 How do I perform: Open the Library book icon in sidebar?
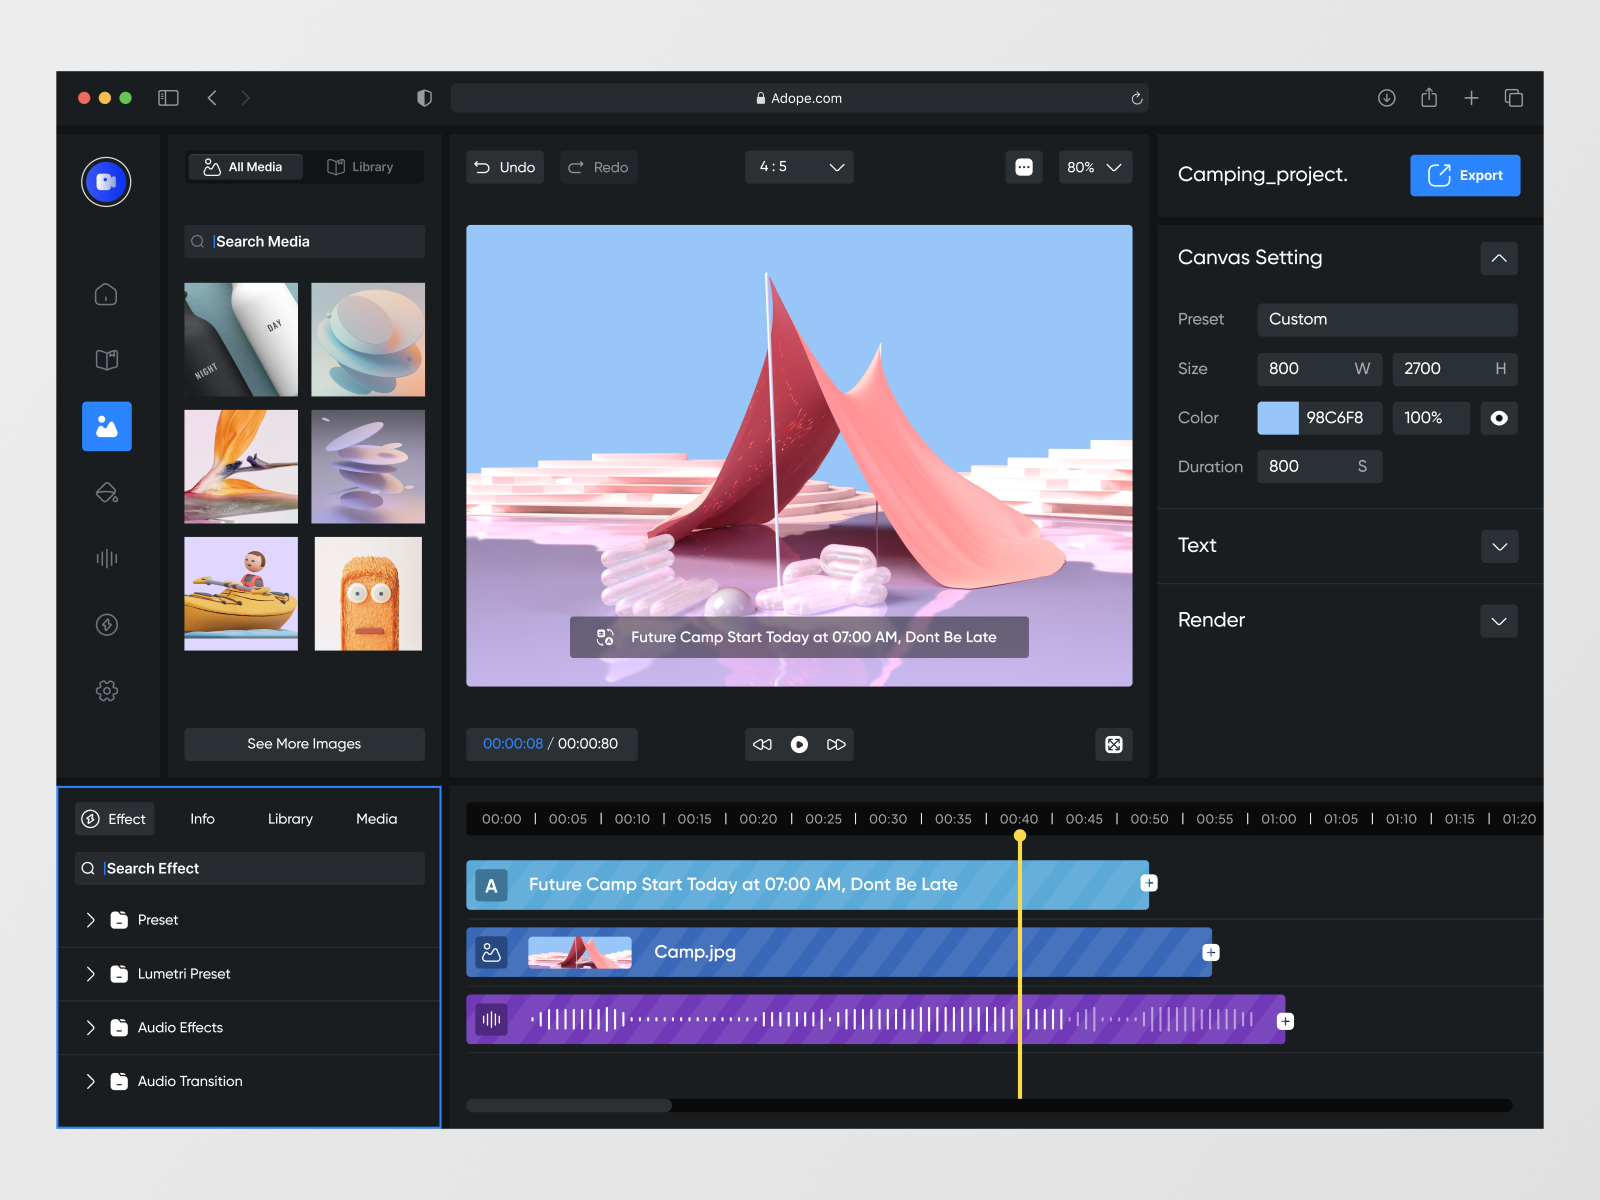pos(106,360)
